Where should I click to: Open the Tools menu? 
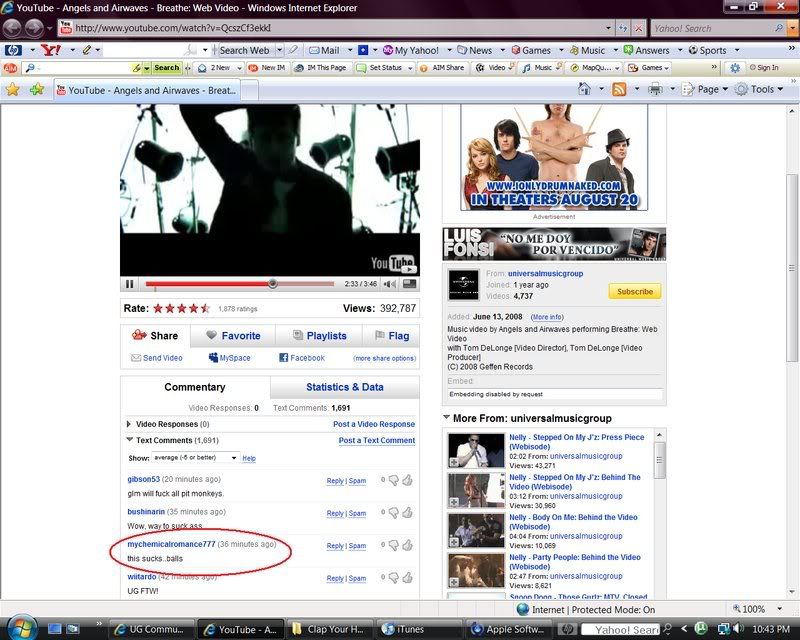(758, 89)
